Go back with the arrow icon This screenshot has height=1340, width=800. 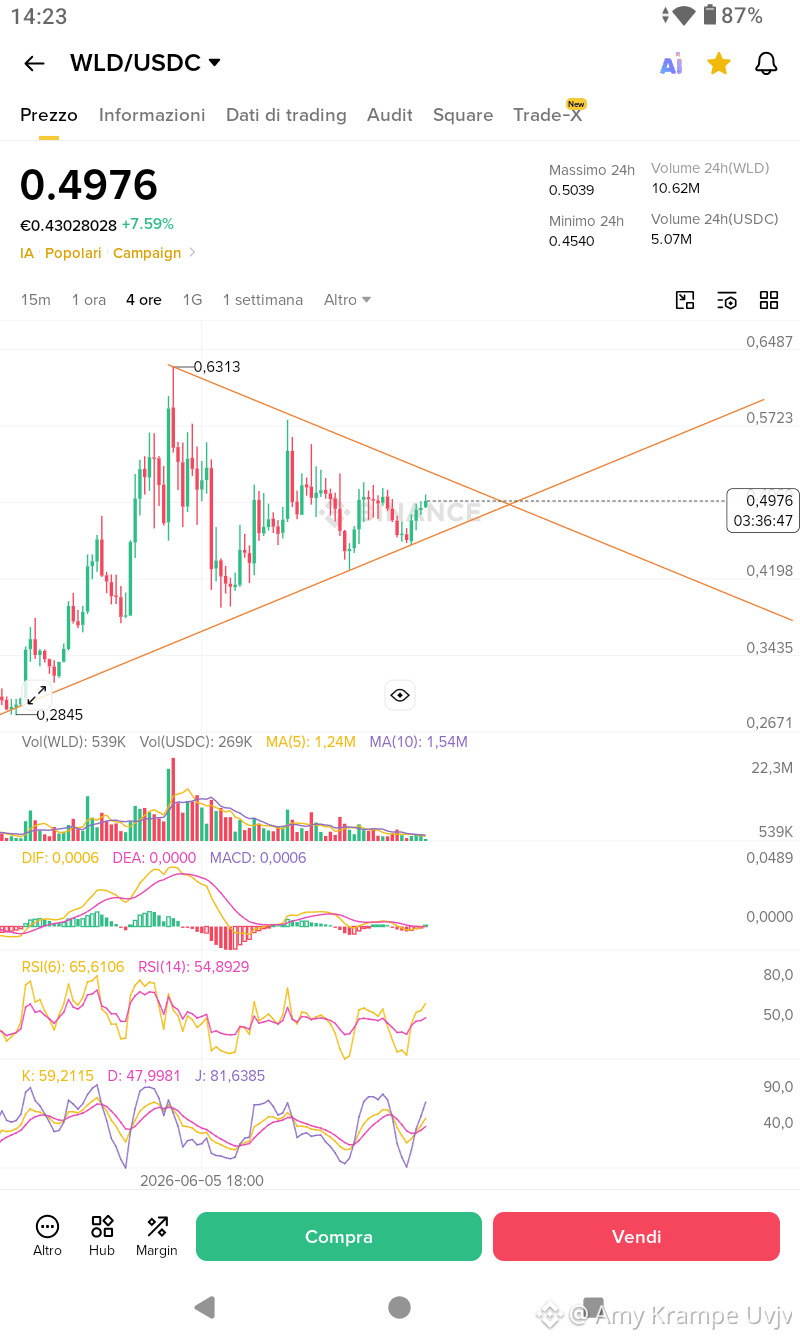pos(34,64)
